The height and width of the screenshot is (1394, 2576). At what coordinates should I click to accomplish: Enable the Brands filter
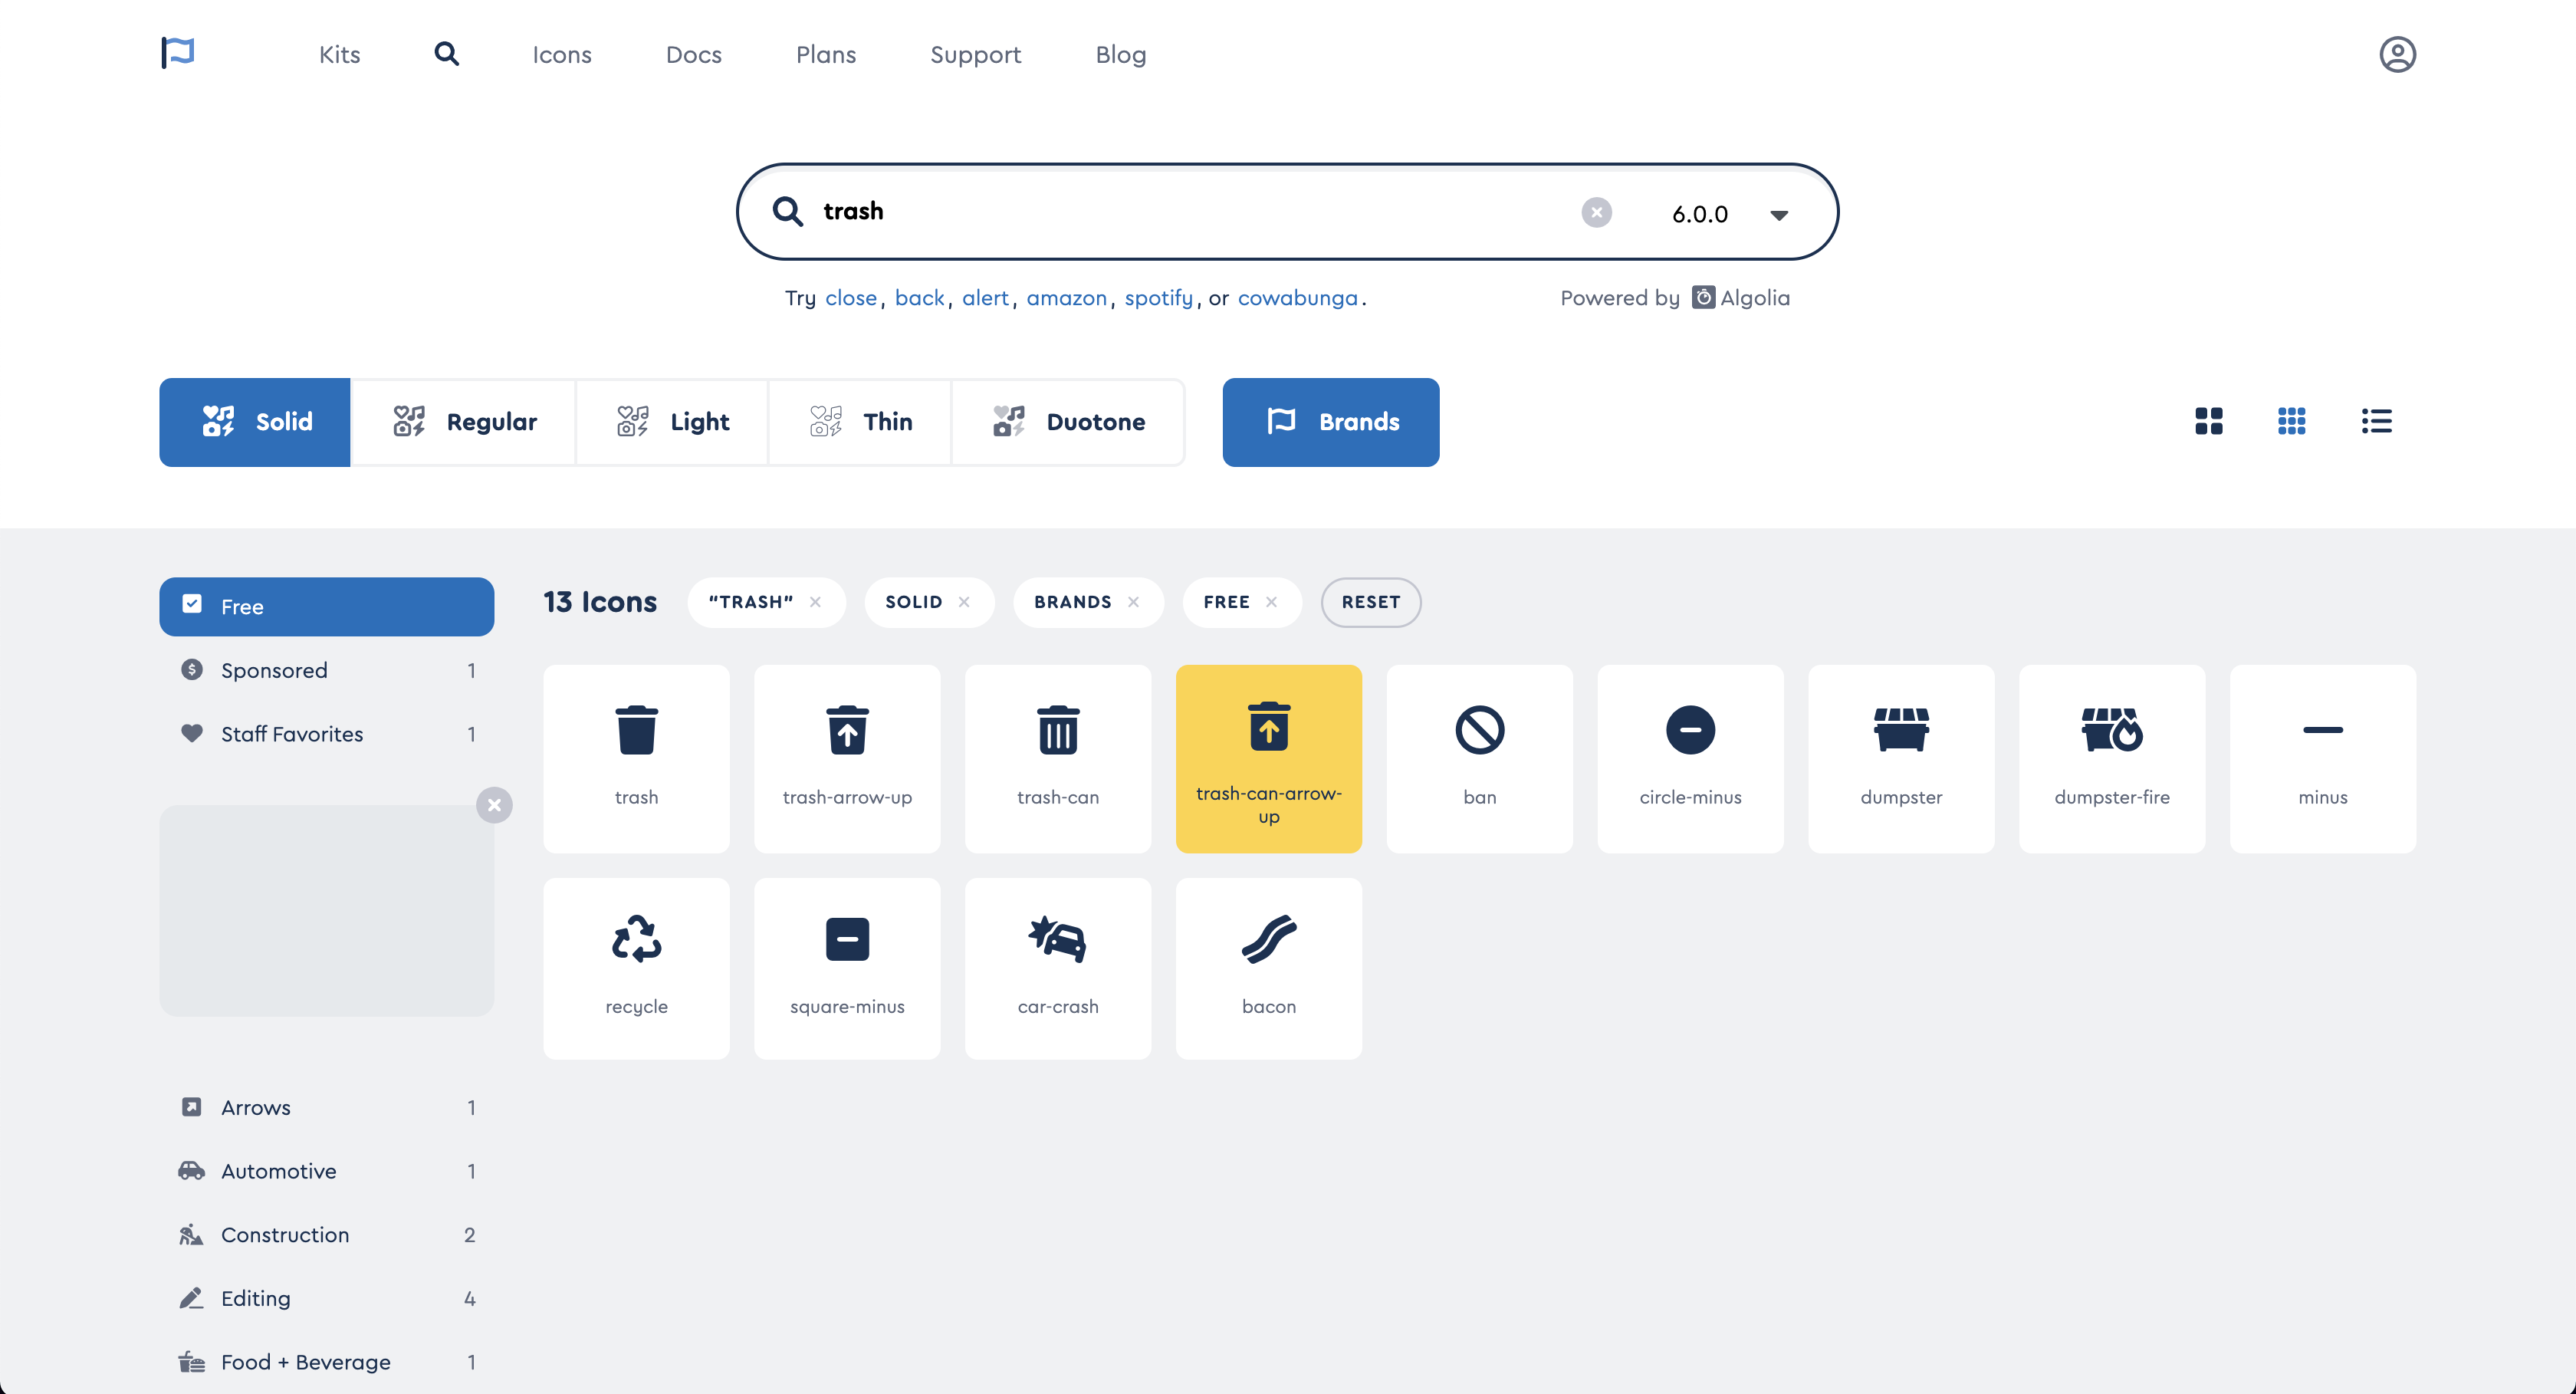pos(1330,421)
